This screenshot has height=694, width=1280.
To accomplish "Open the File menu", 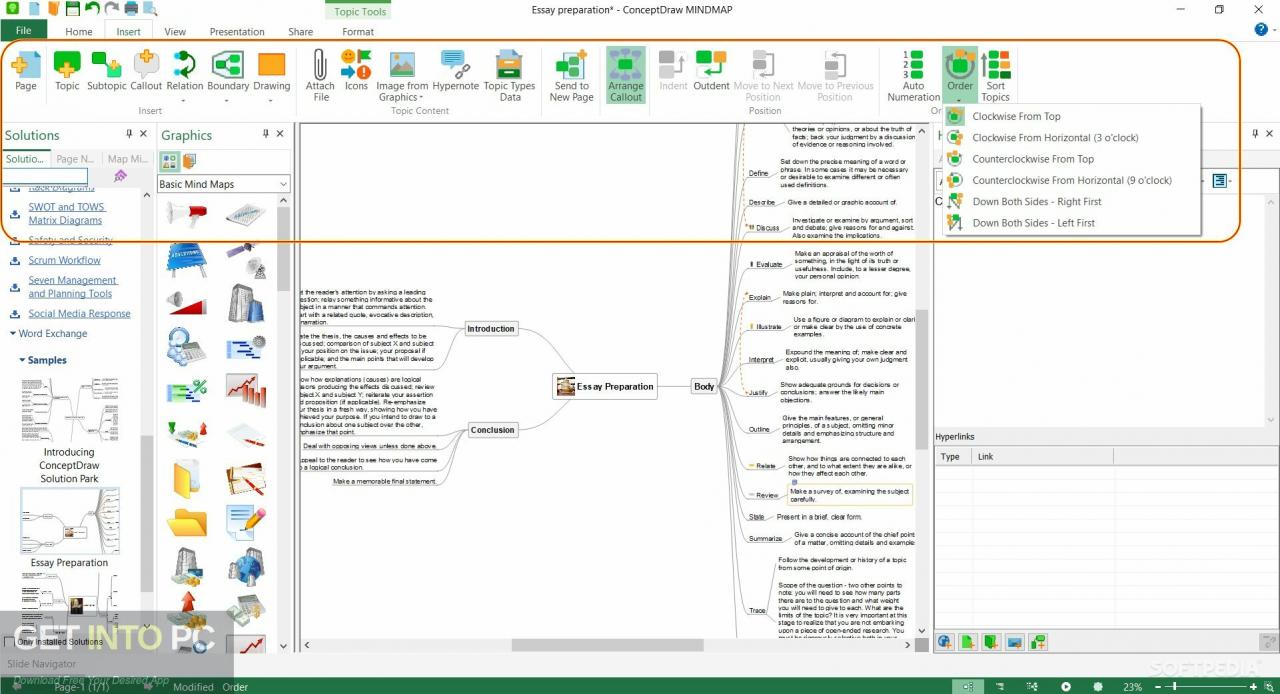I will pyautogui.click(x=23, y=31).
